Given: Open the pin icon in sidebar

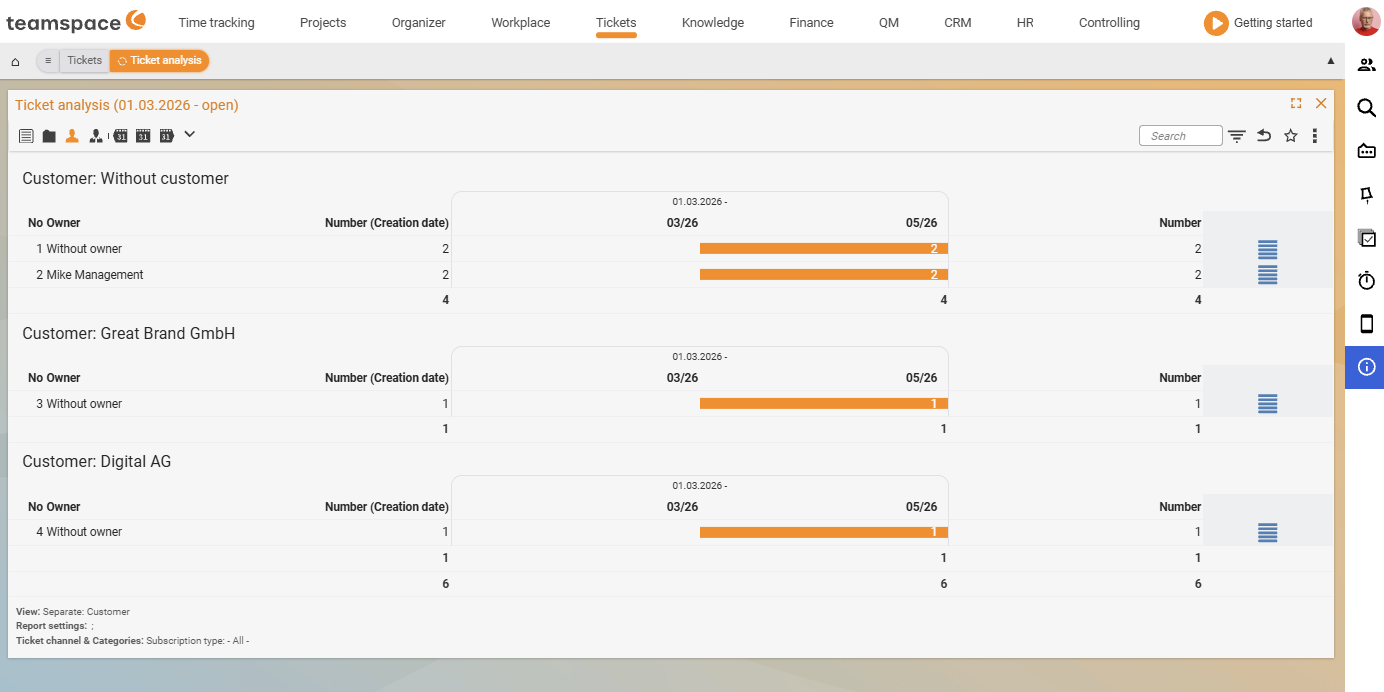Looking at the screenshot, I should [1366, 195].
